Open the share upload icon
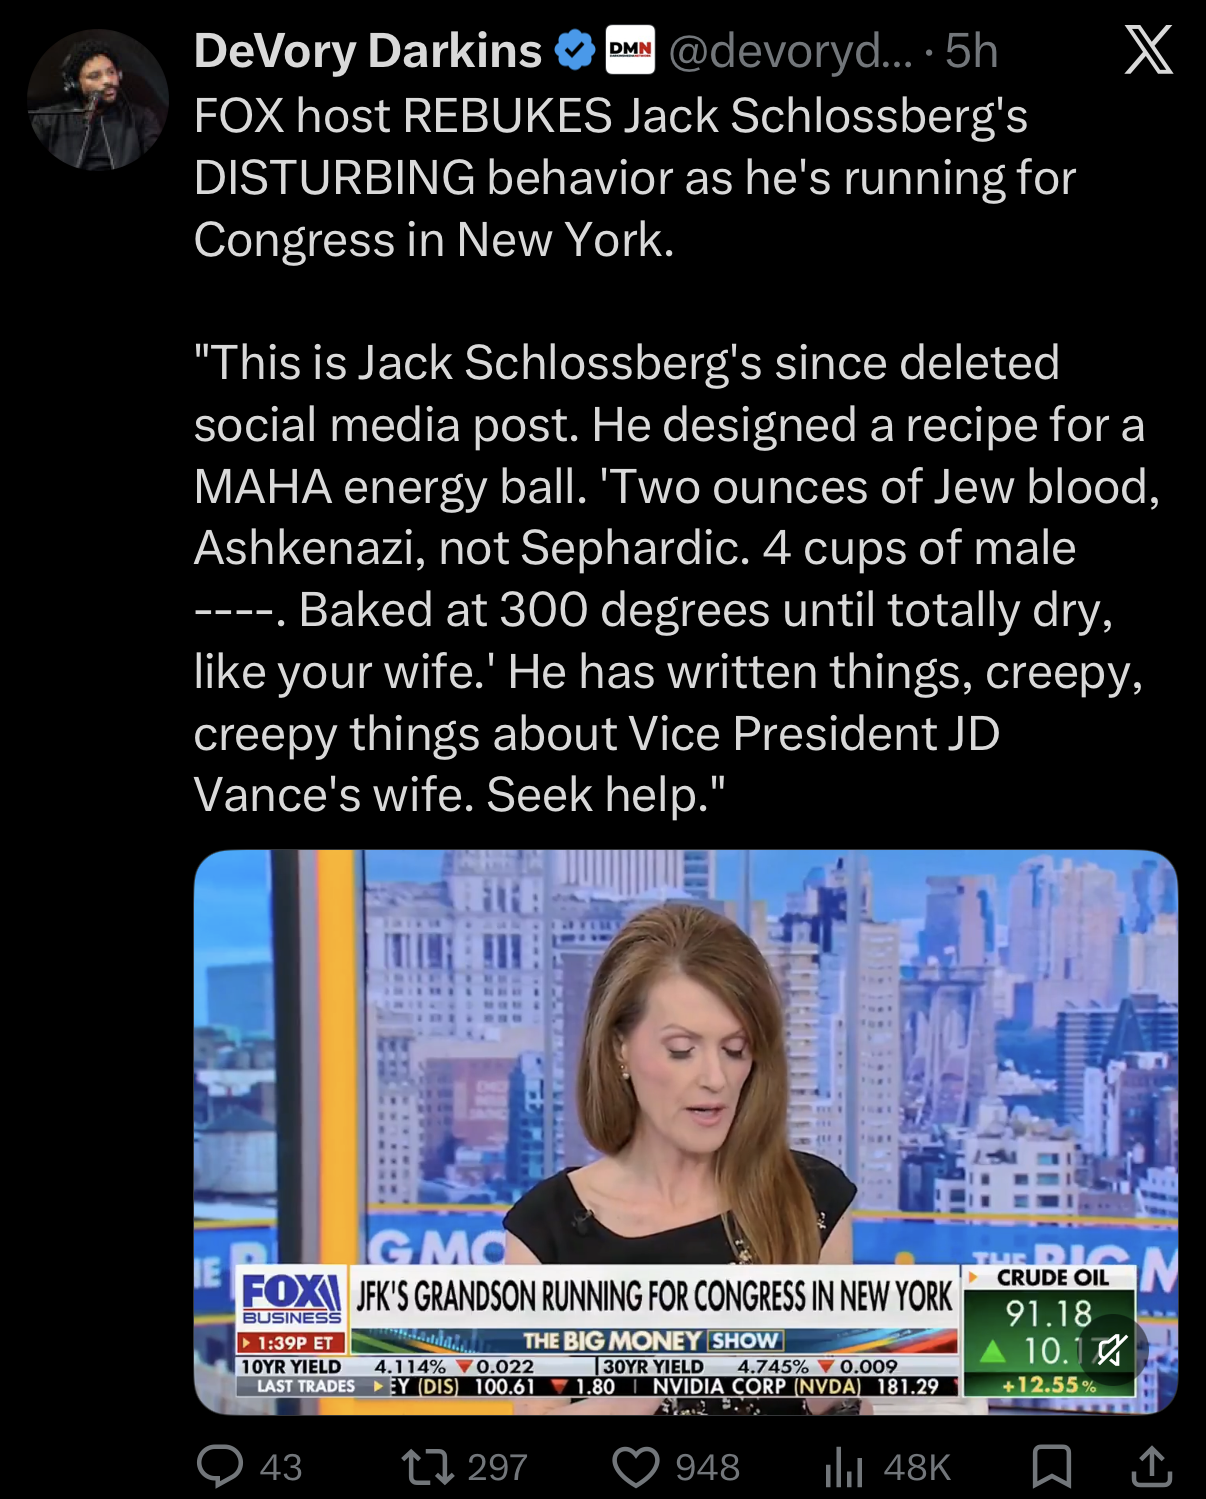Screen dimensions: 1206x1499 point(1151,1466)
